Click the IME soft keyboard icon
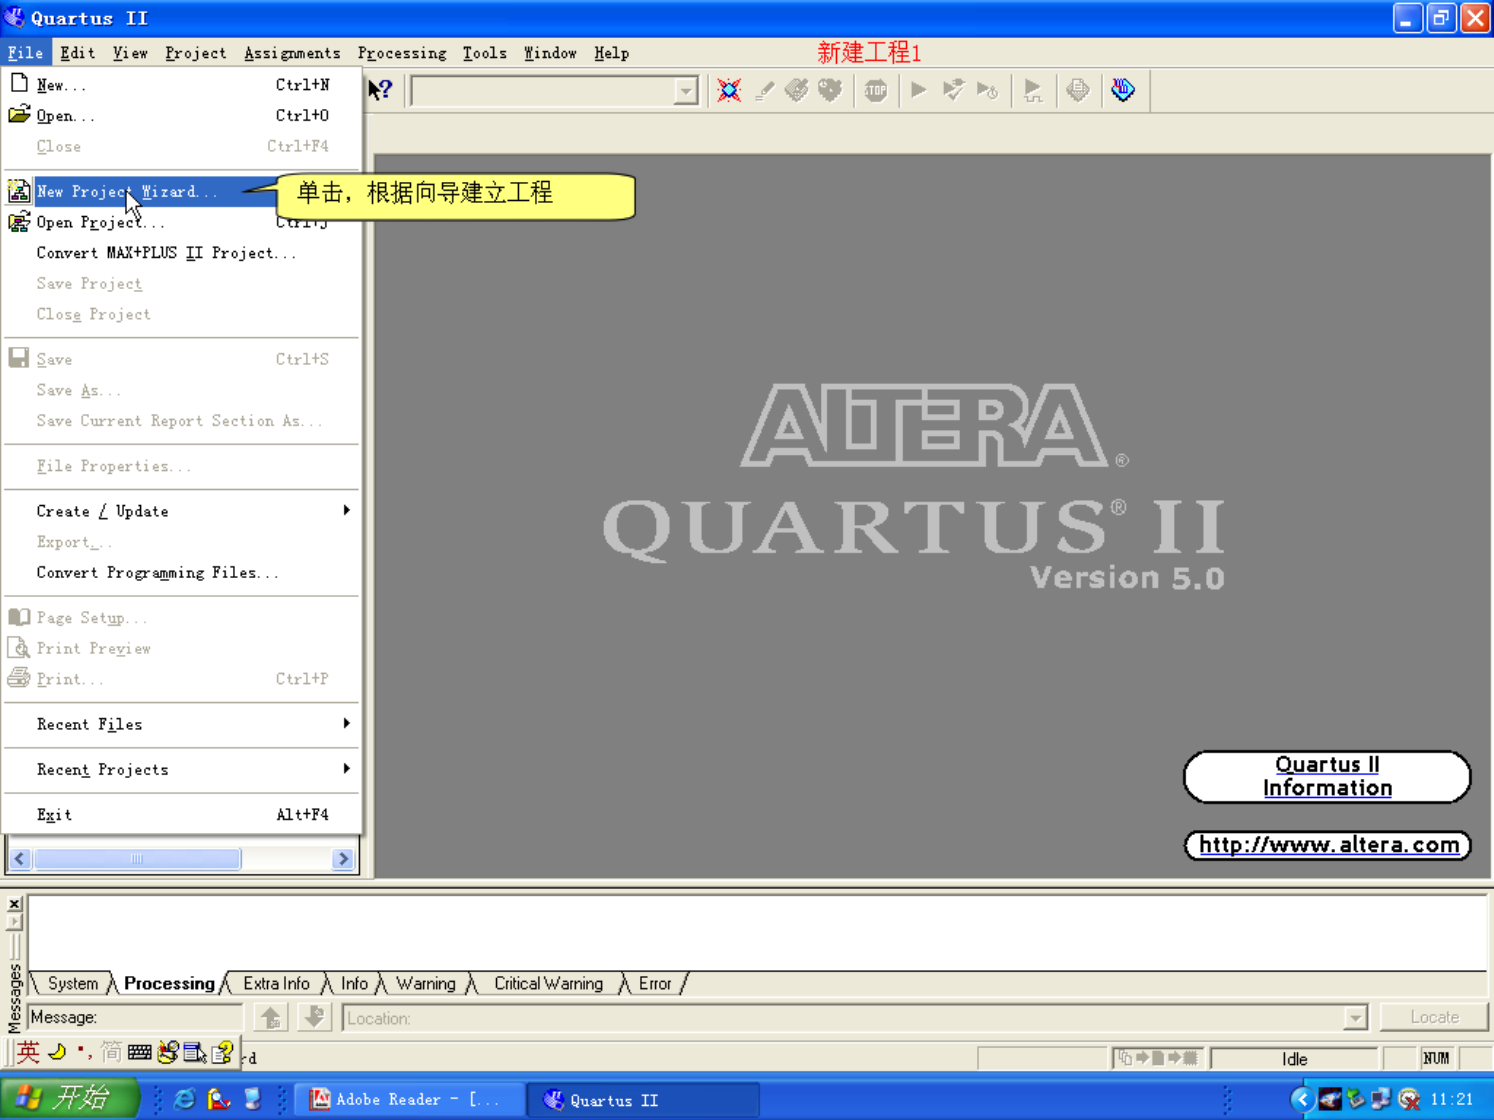The image size is (1494, 1120). tap(139, 1052)
